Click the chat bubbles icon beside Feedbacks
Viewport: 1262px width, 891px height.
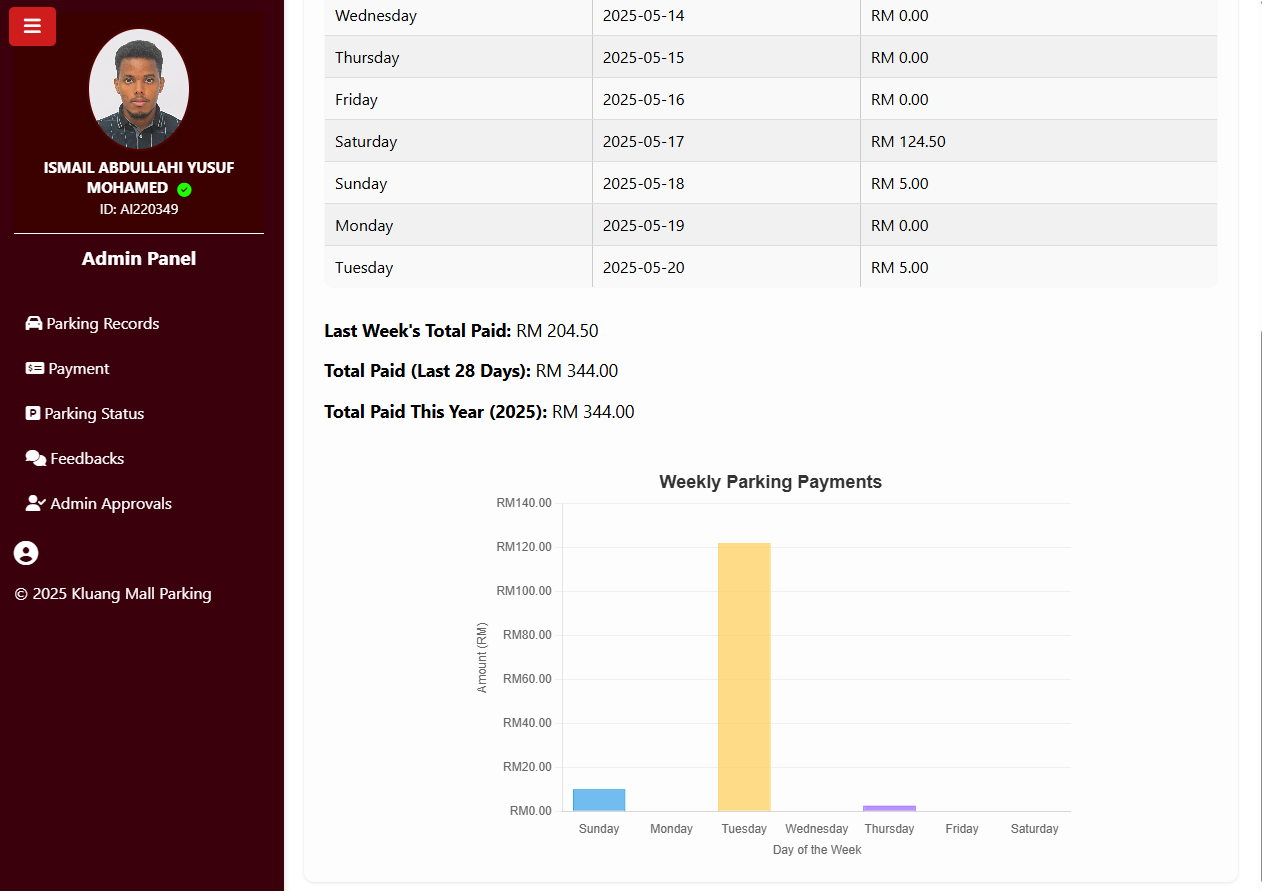(36, 458)
